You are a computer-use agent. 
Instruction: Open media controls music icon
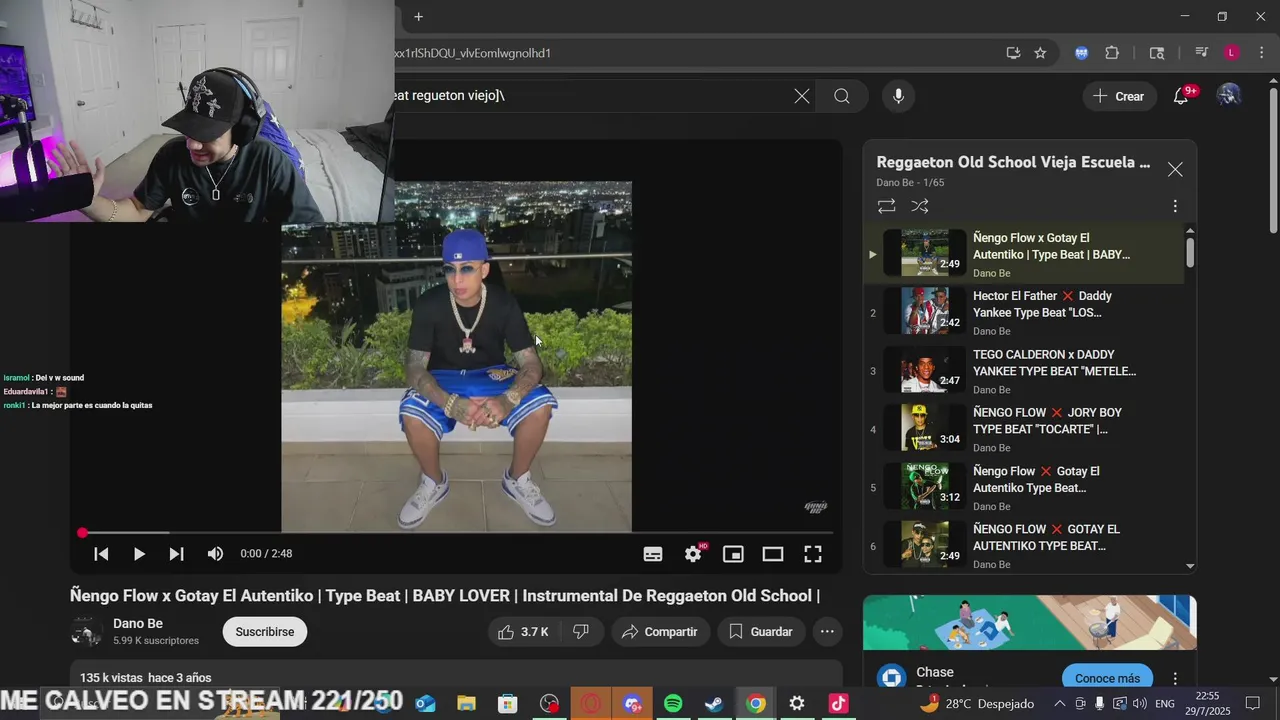click(1202, 53)
